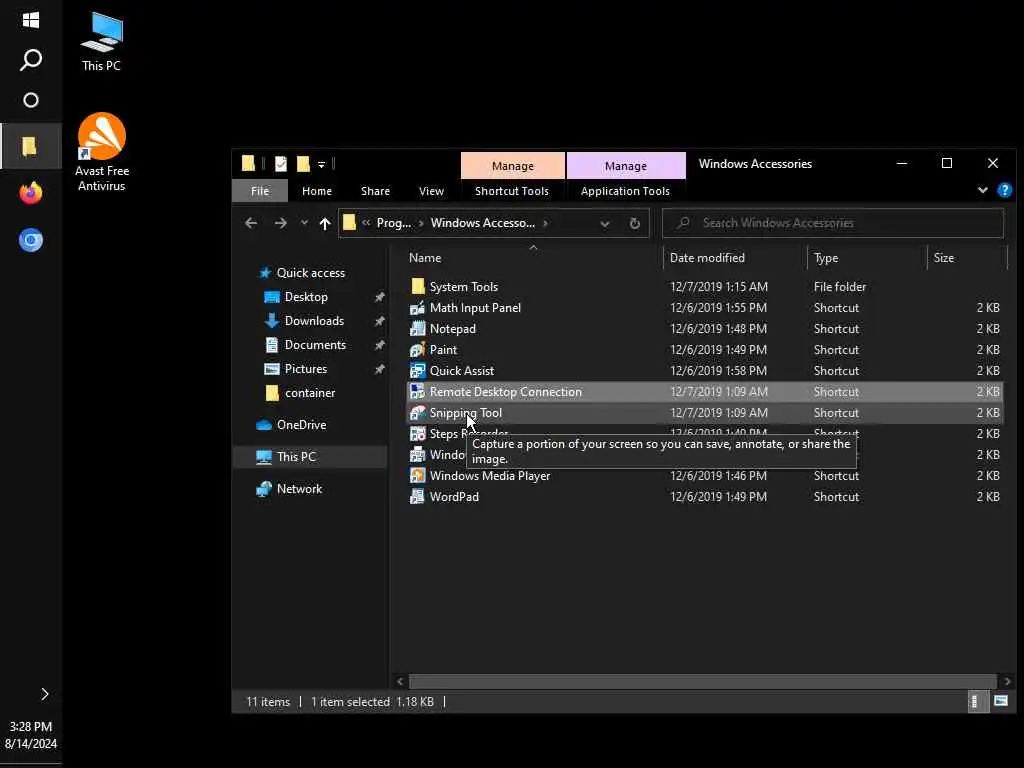Go up one folder level
The image size is (1024, 768).
click(x=325, y=224)
